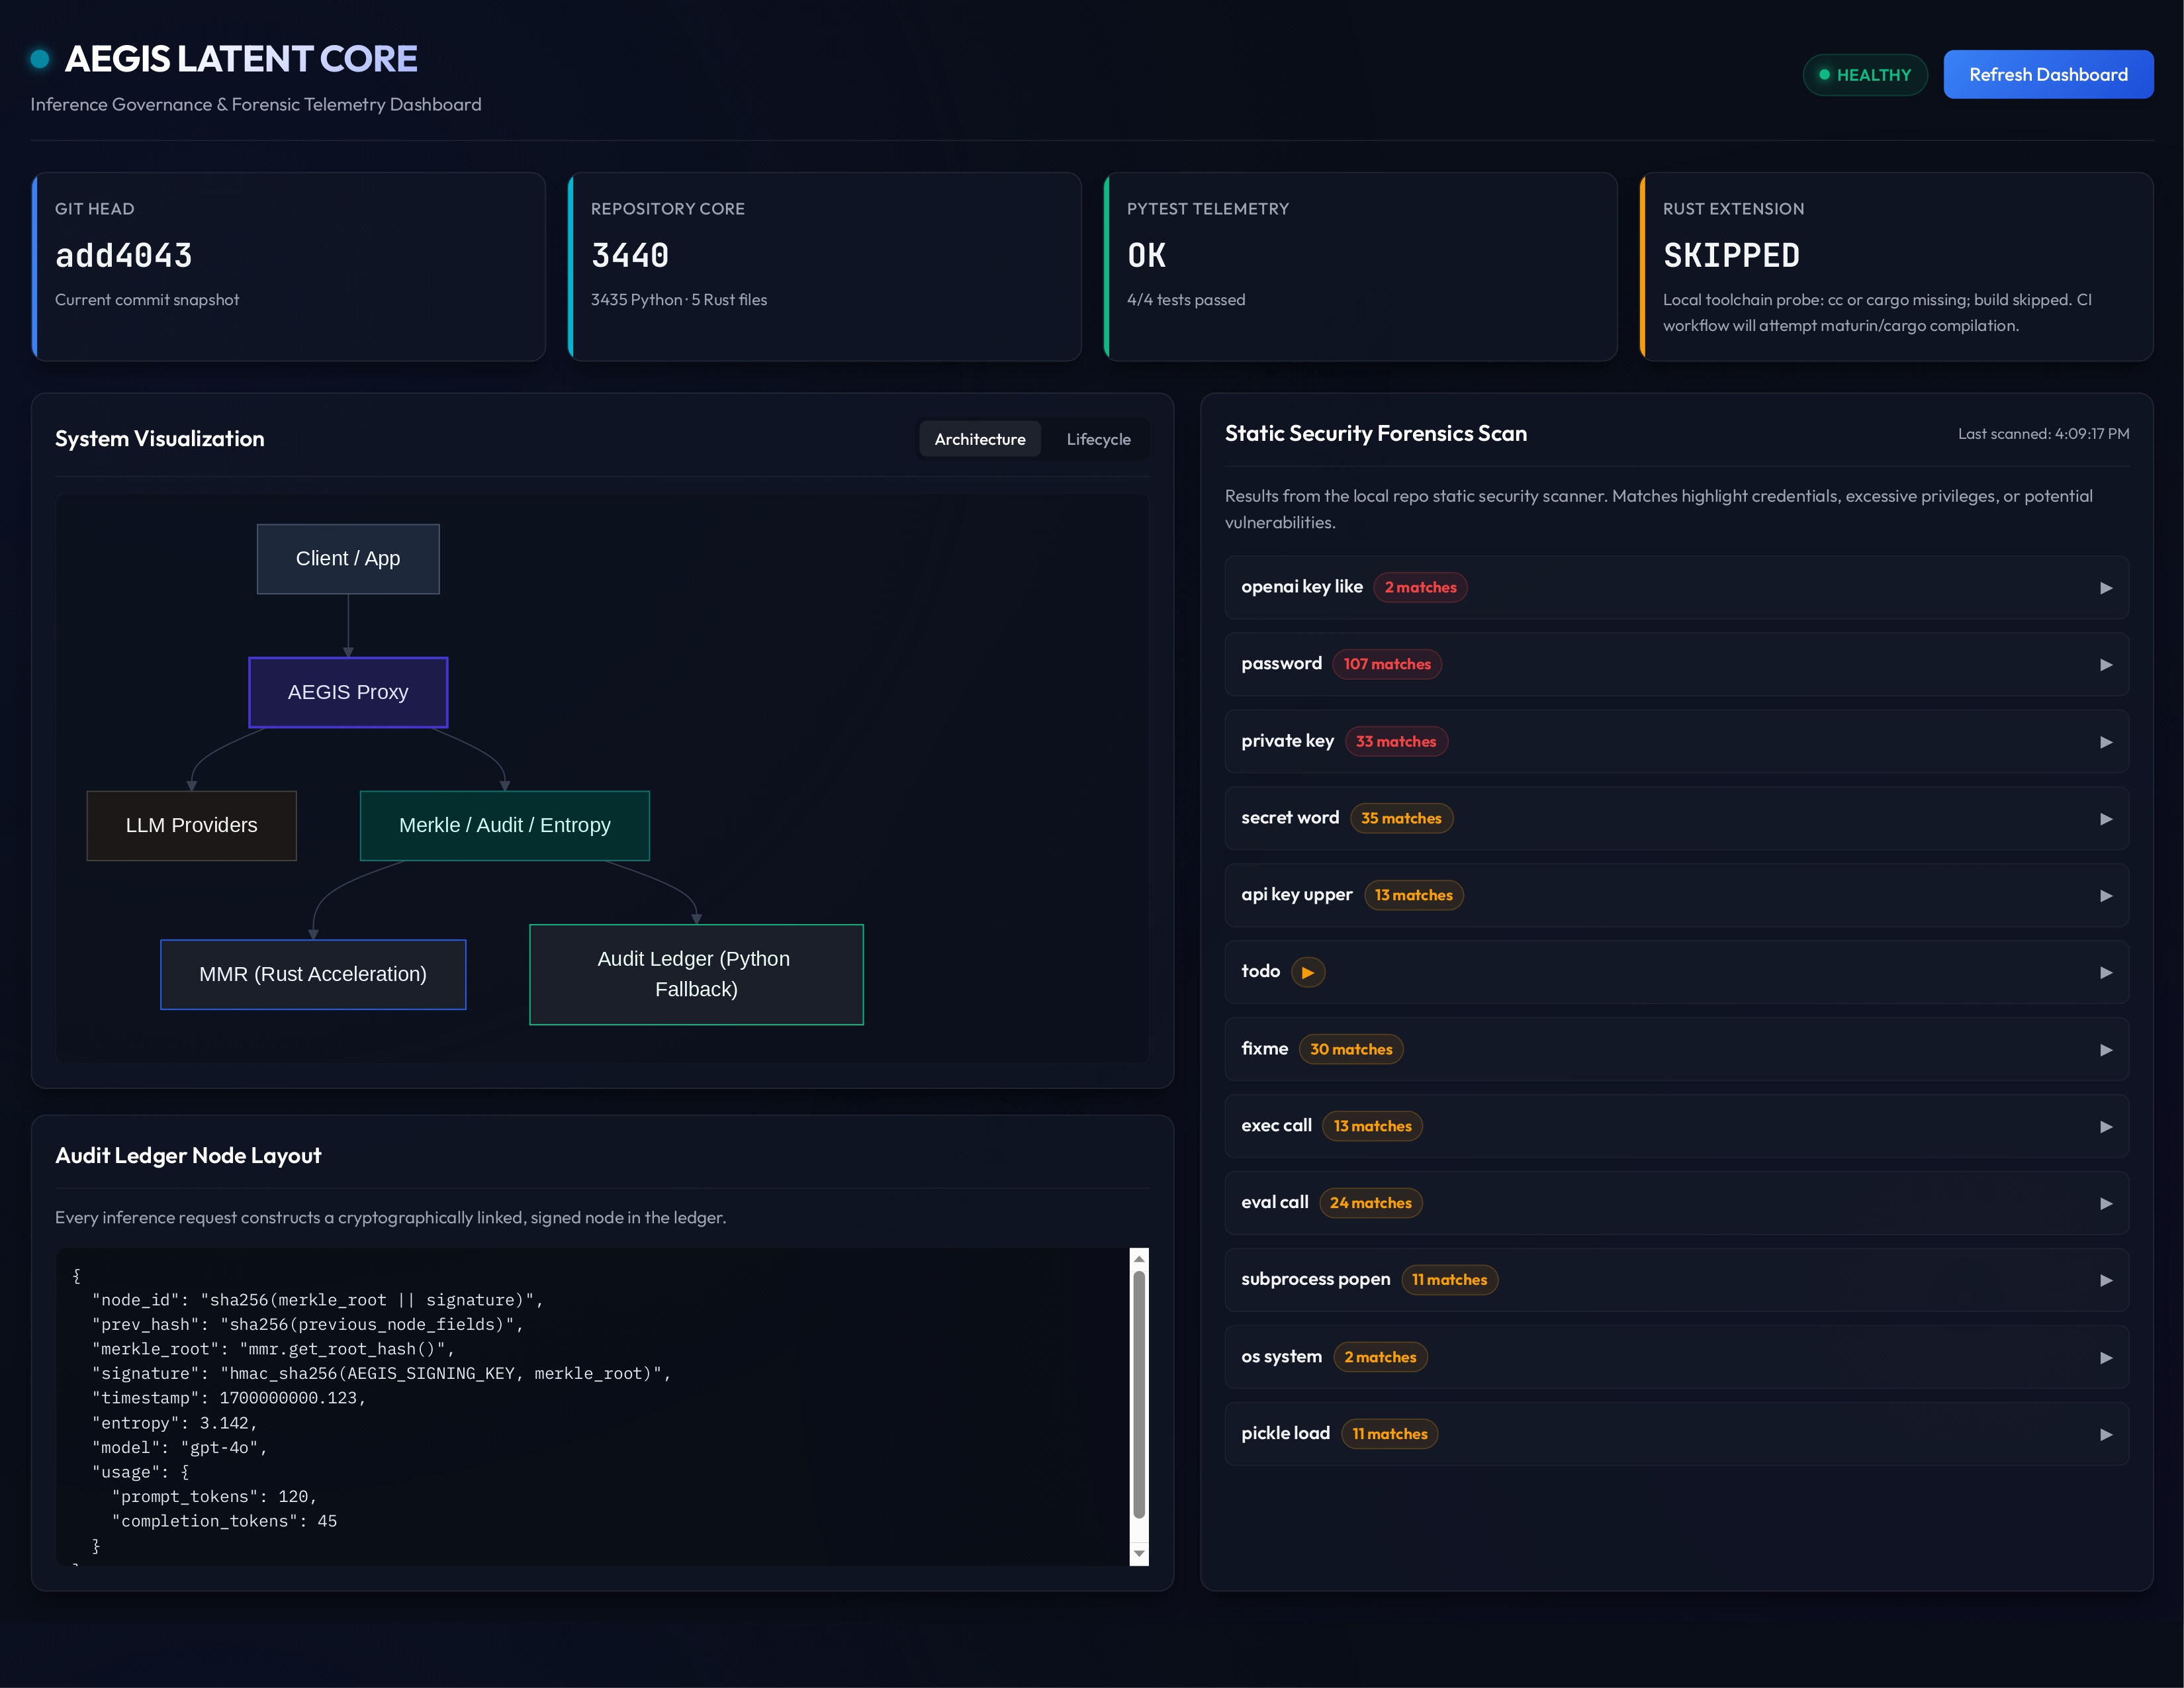Screen dimensions: 2184x1688
Task: Click the 13 matches badge for exec call
Action: [1372, 1126]
